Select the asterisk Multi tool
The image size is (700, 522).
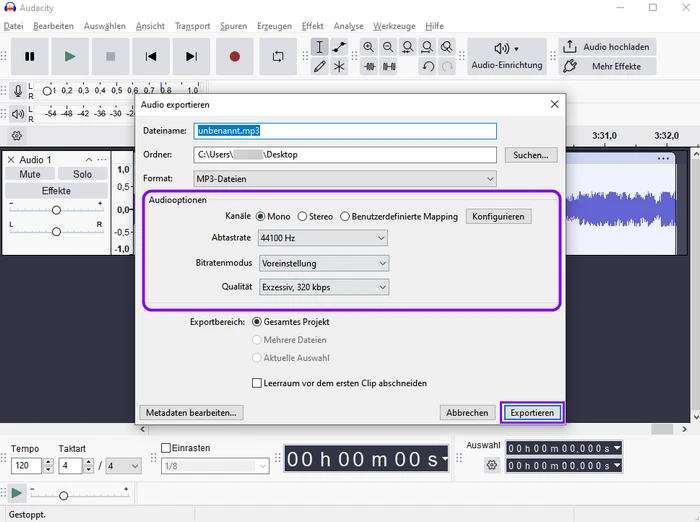click(x=339, y=67)
